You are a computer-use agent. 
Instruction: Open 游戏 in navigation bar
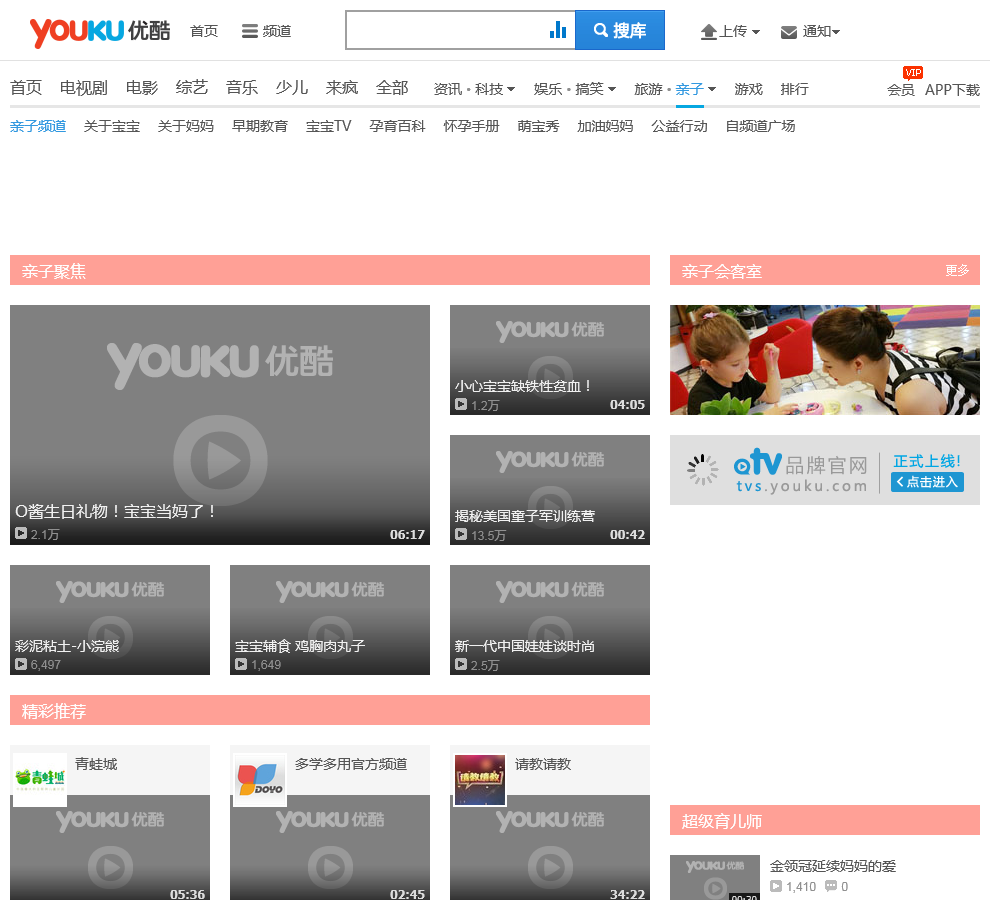click(748, 89)
